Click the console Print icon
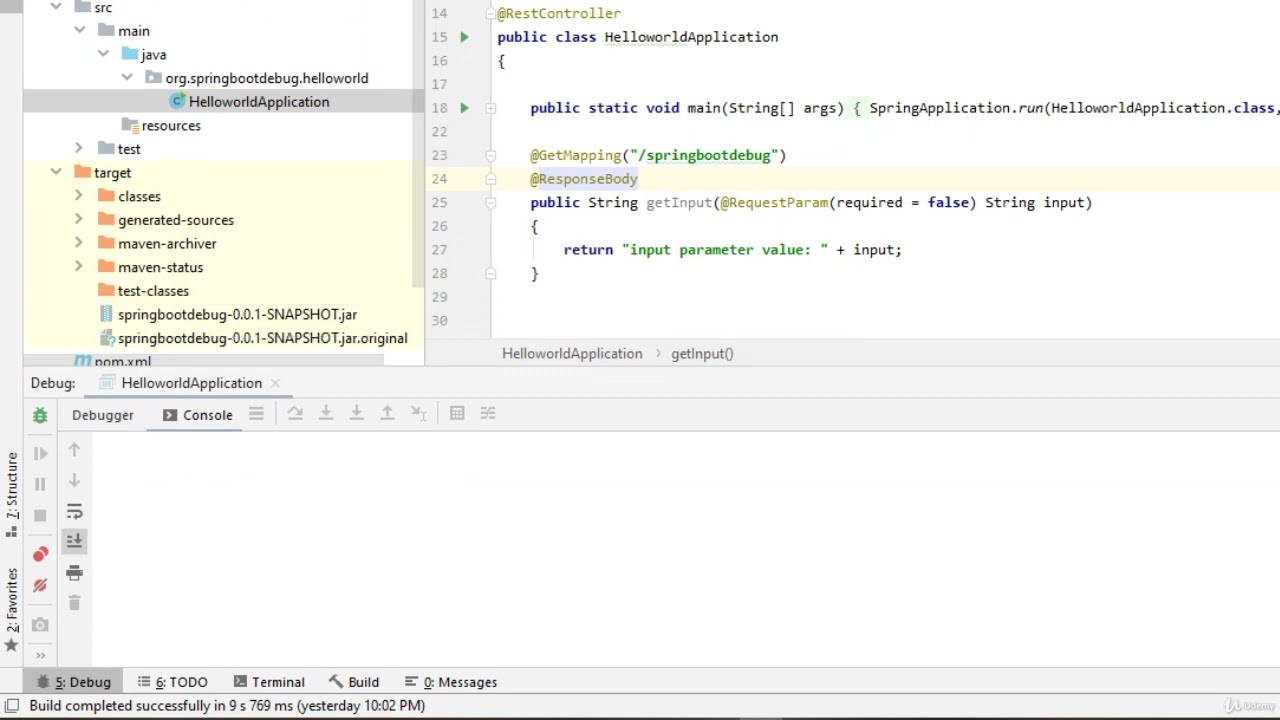Screen dimensions: 1280x720 [x=74, y=573]
